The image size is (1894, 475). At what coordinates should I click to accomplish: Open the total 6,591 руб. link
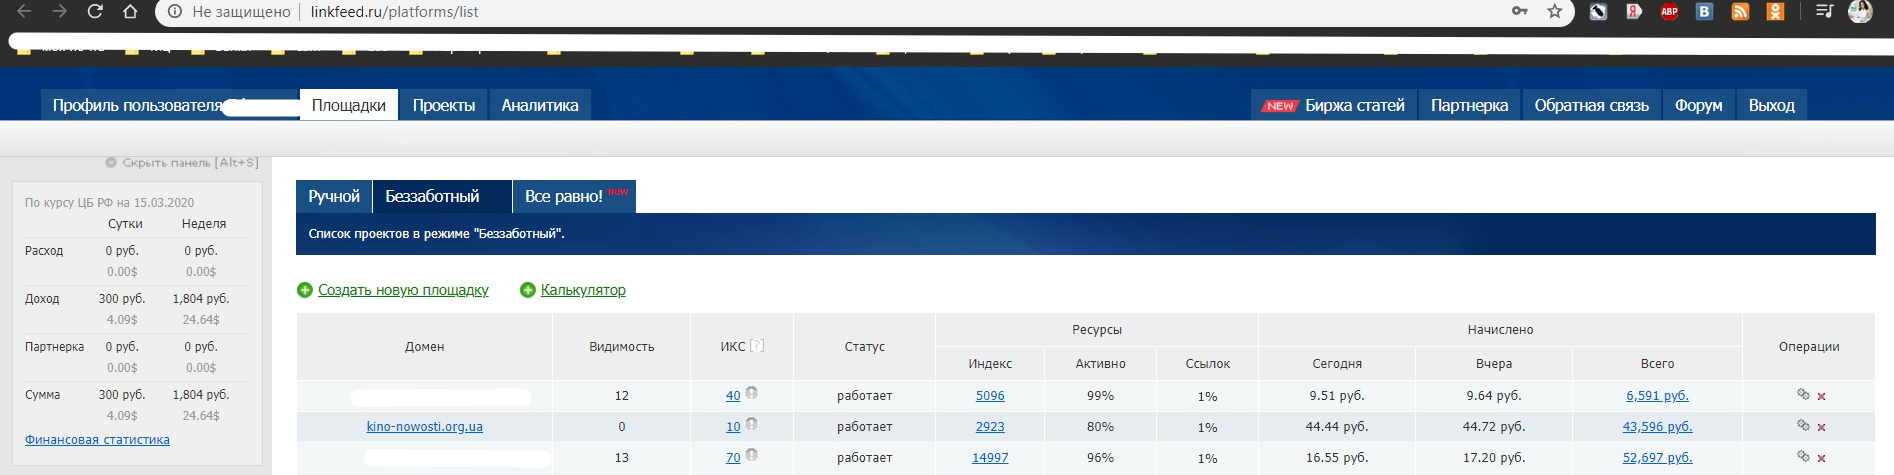click(x=1657, y=396)
